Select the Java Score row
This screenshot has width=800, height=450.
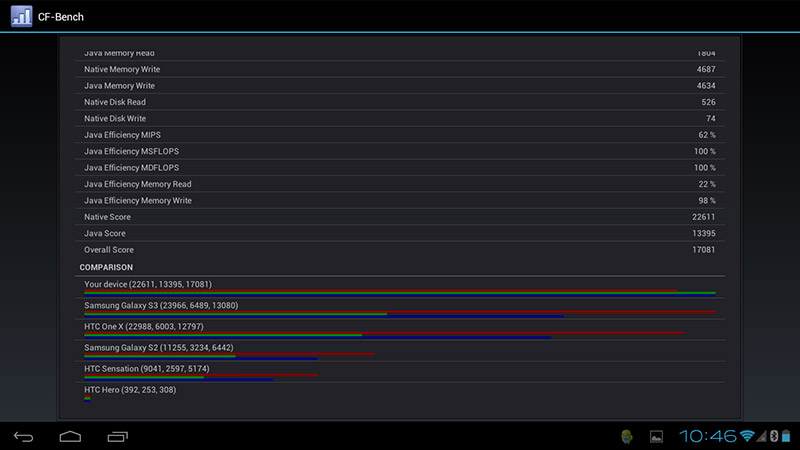tap(399, 233)
